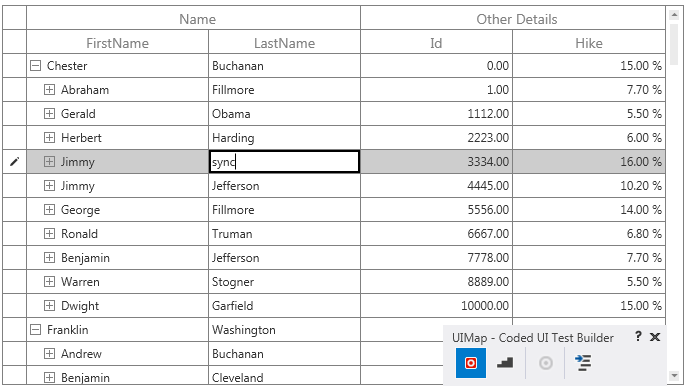Expand the Andrew tree node
Image resolution: width=687 pixels, height=389 pixels.
tap(50, 354)
